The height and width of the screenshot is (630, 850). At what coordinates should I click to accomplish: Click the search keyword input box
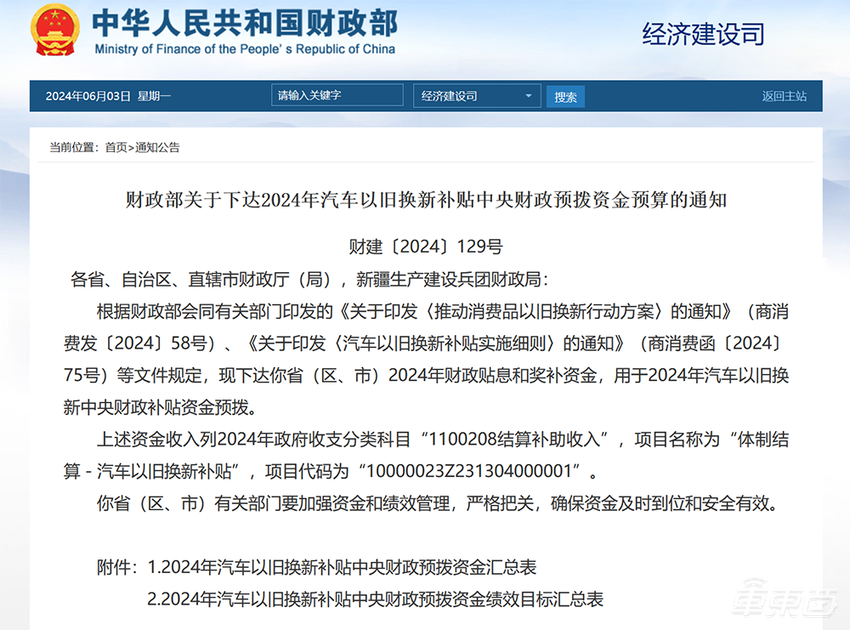(337, 95)
